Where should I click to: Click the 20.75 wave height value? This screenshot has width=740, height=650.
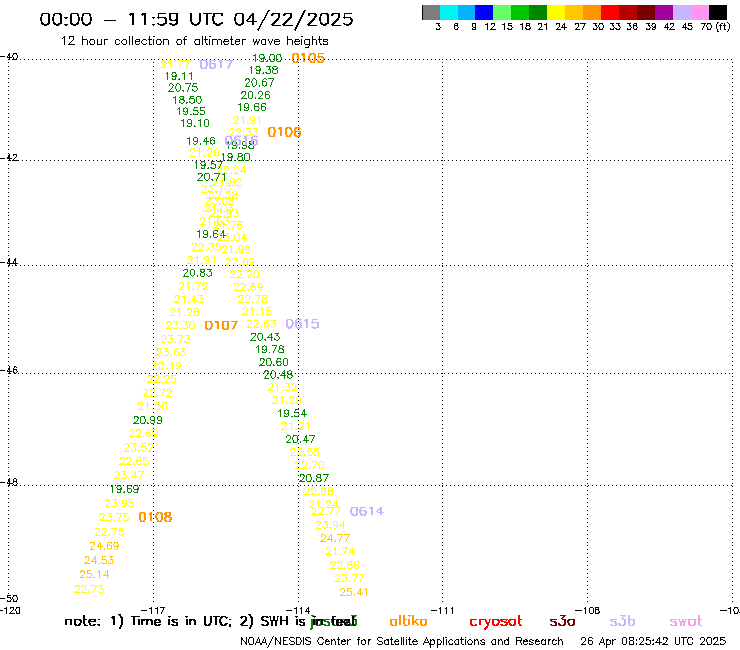click(183, 88)
